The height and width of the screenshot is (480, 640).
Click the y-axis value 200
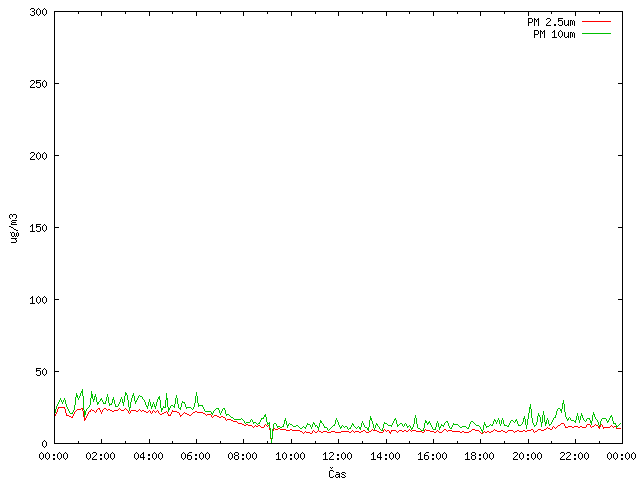point(38,156)
